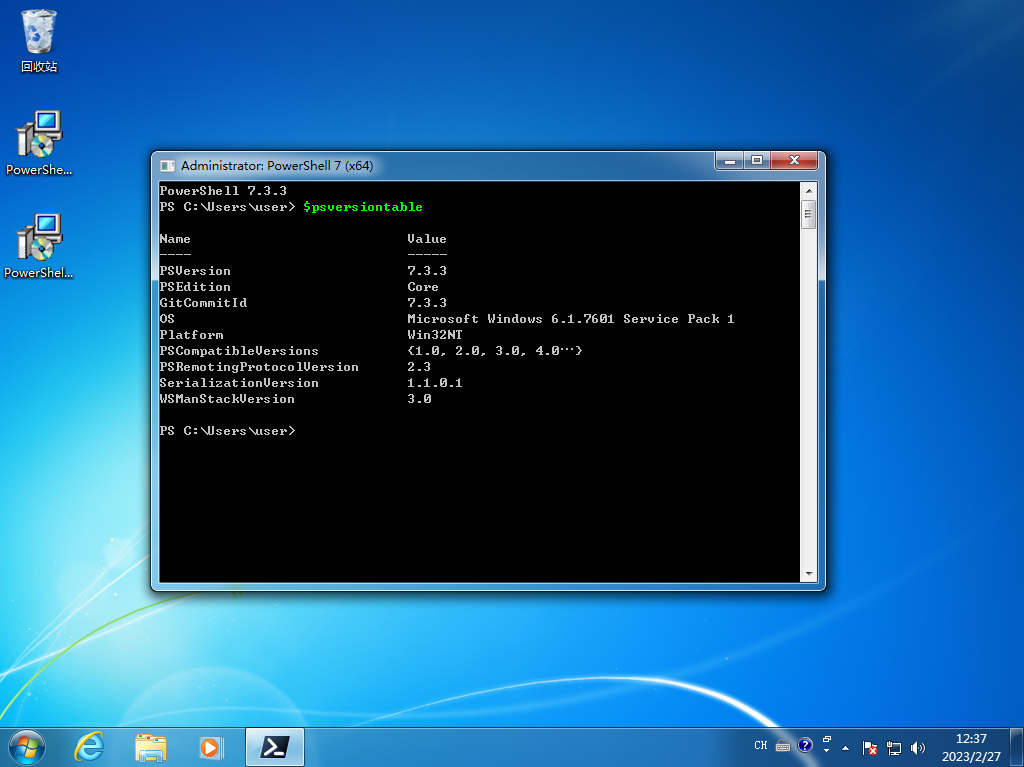Click the blue help tray icon
This screenshot has width=1024, height=767.
point(804,747)
